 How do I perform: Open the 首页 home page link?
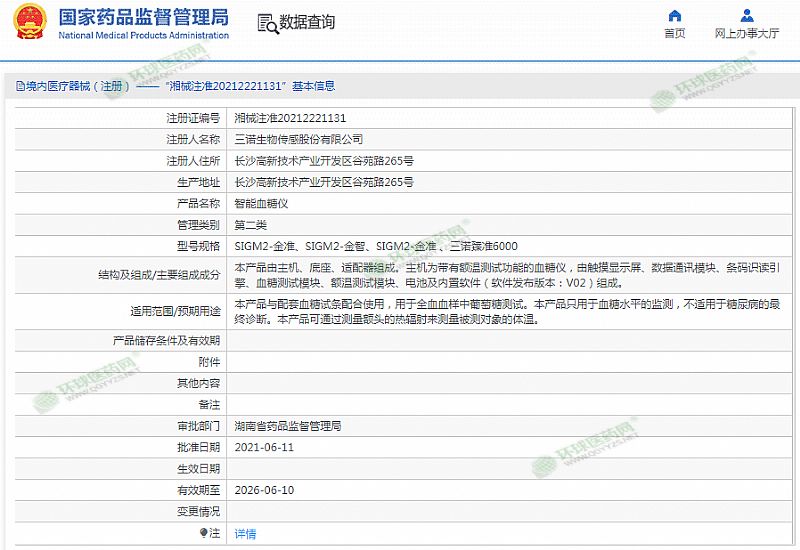(x=675, y=33)
